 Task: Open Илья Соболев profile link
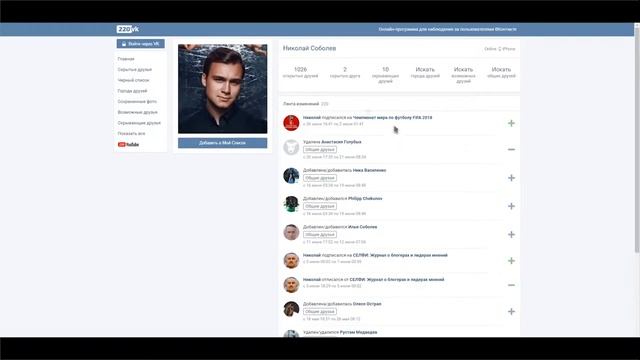[x=362, y=227]
